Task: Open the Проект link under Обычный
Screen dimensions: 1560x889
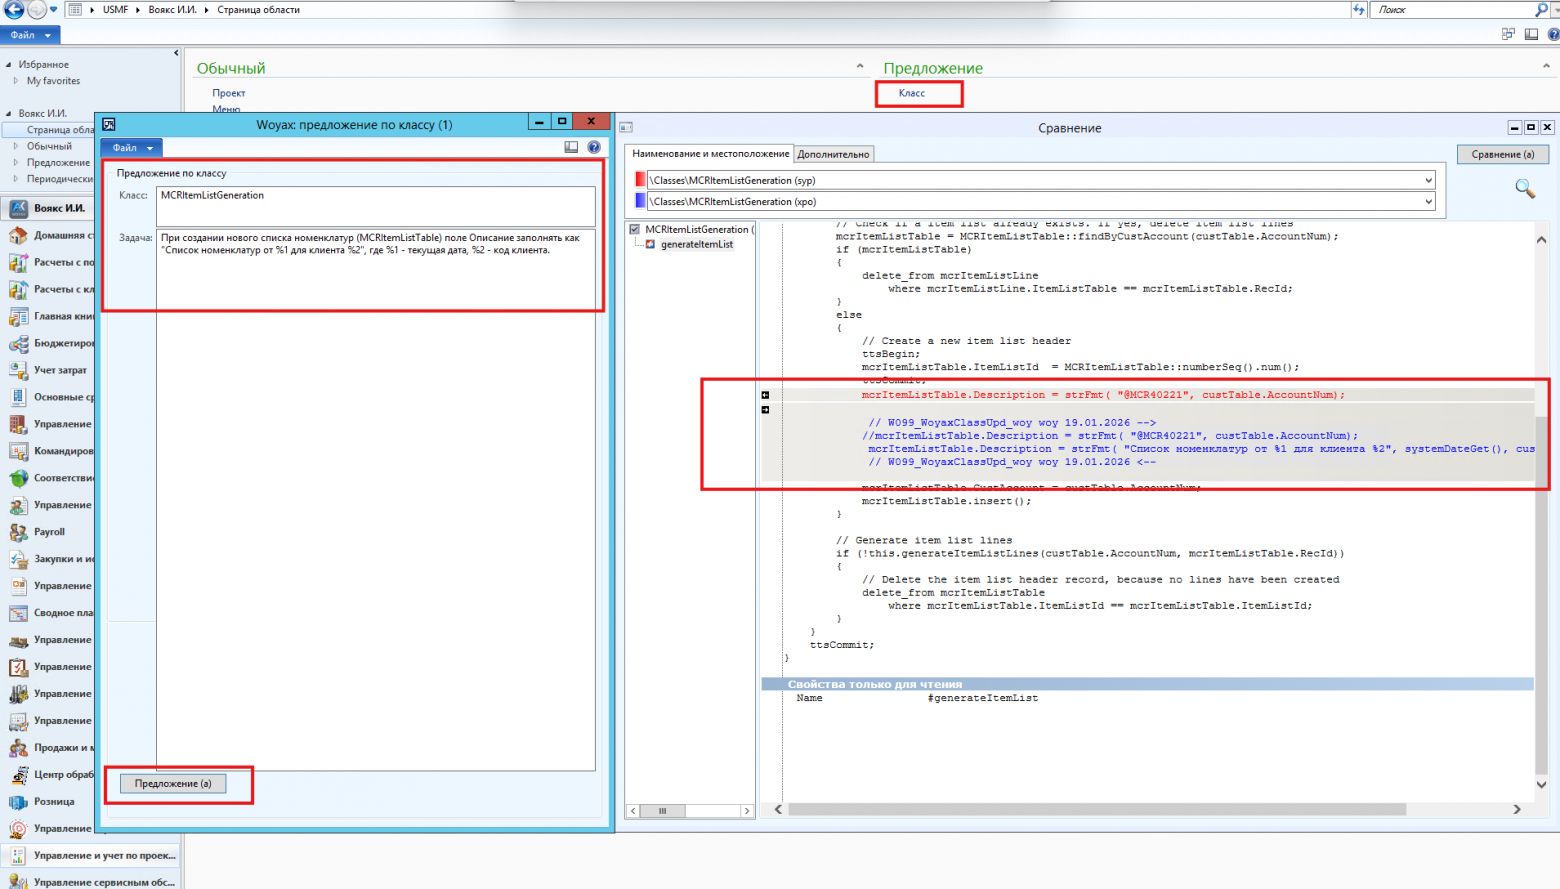Action: click(x=228, y=93)
